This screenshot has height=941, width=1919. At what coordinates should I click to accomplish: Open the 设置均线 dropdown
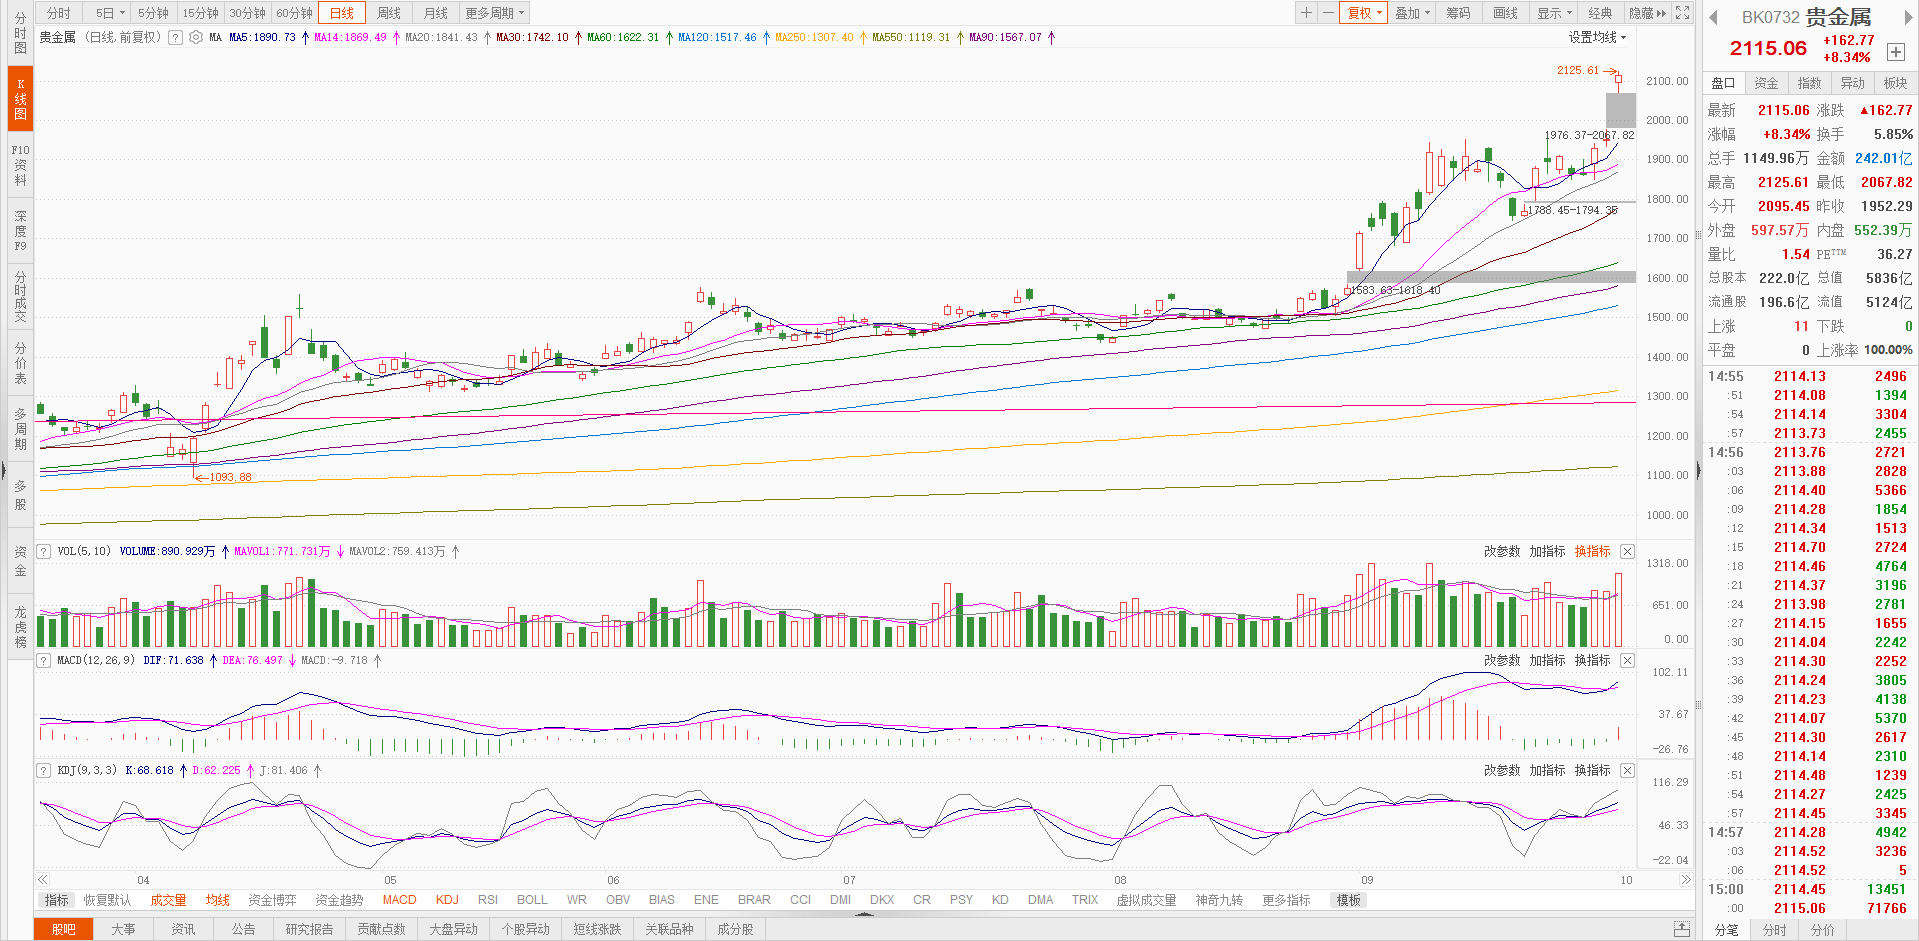coord(1597,38)
